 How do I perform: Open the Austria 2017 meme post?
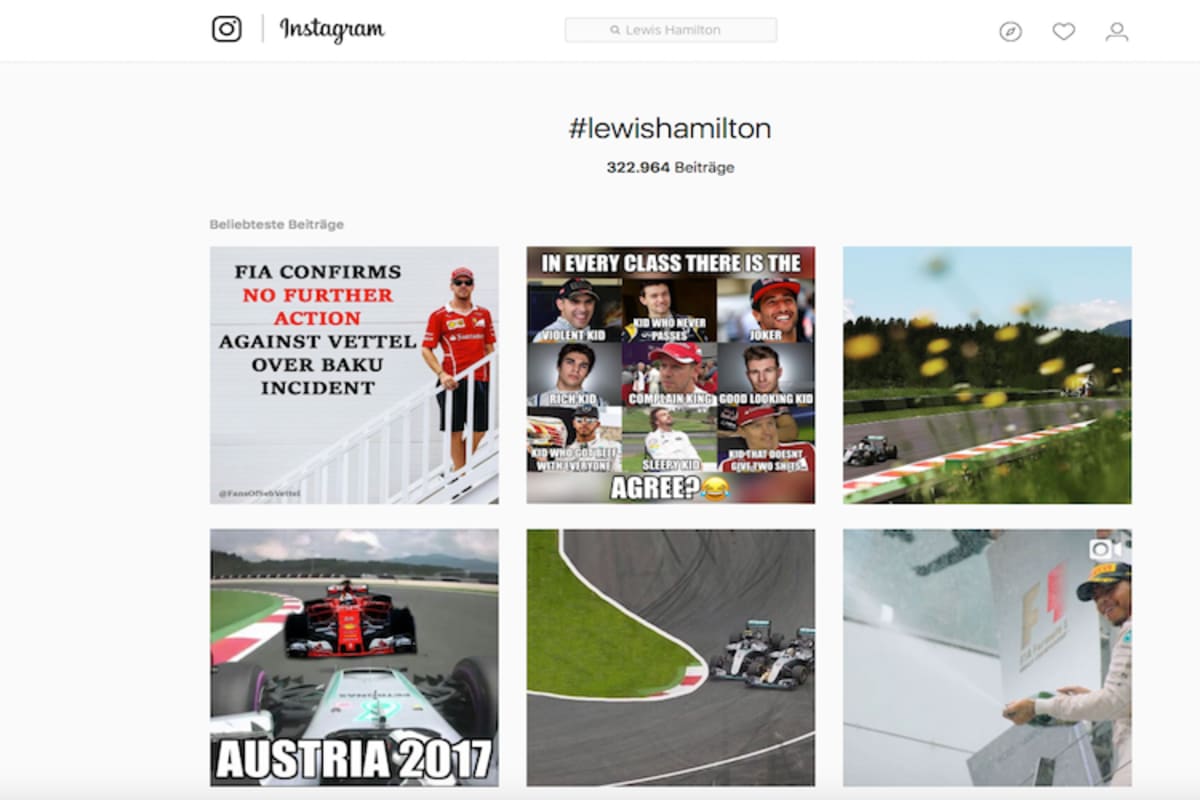tap(354, 658)
